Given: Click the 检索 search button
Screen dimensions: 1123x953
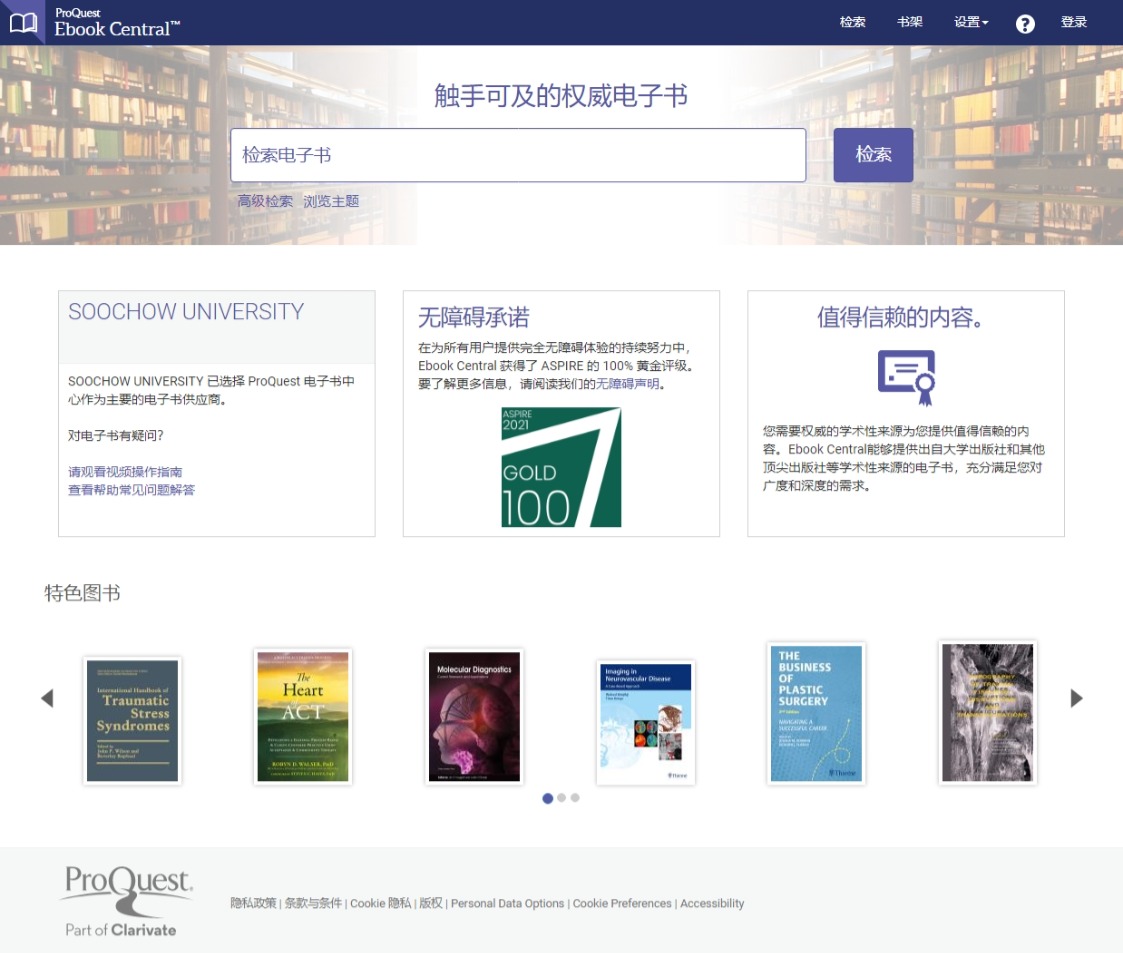Looking at the screenshot, I should tap(872, 155).
